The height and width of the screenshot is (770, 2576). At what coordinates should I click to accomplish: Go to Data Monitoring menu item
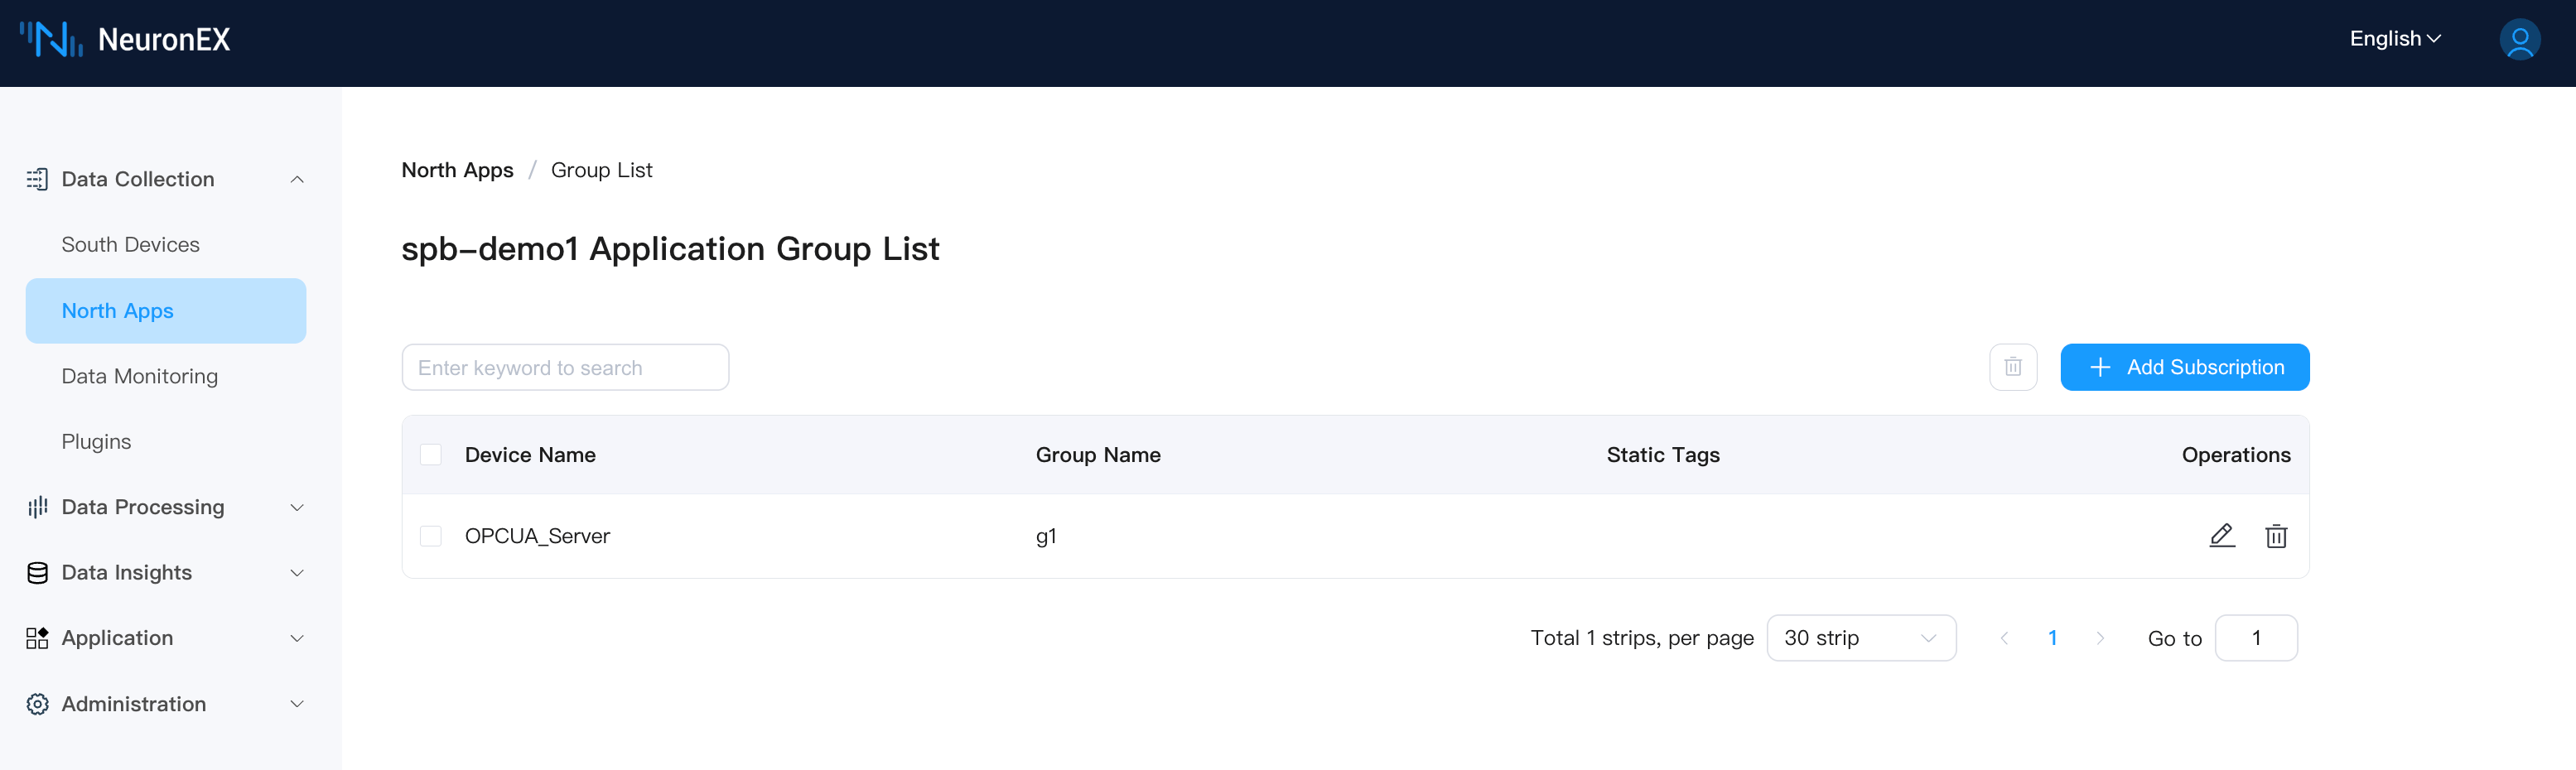coord(139,376)
